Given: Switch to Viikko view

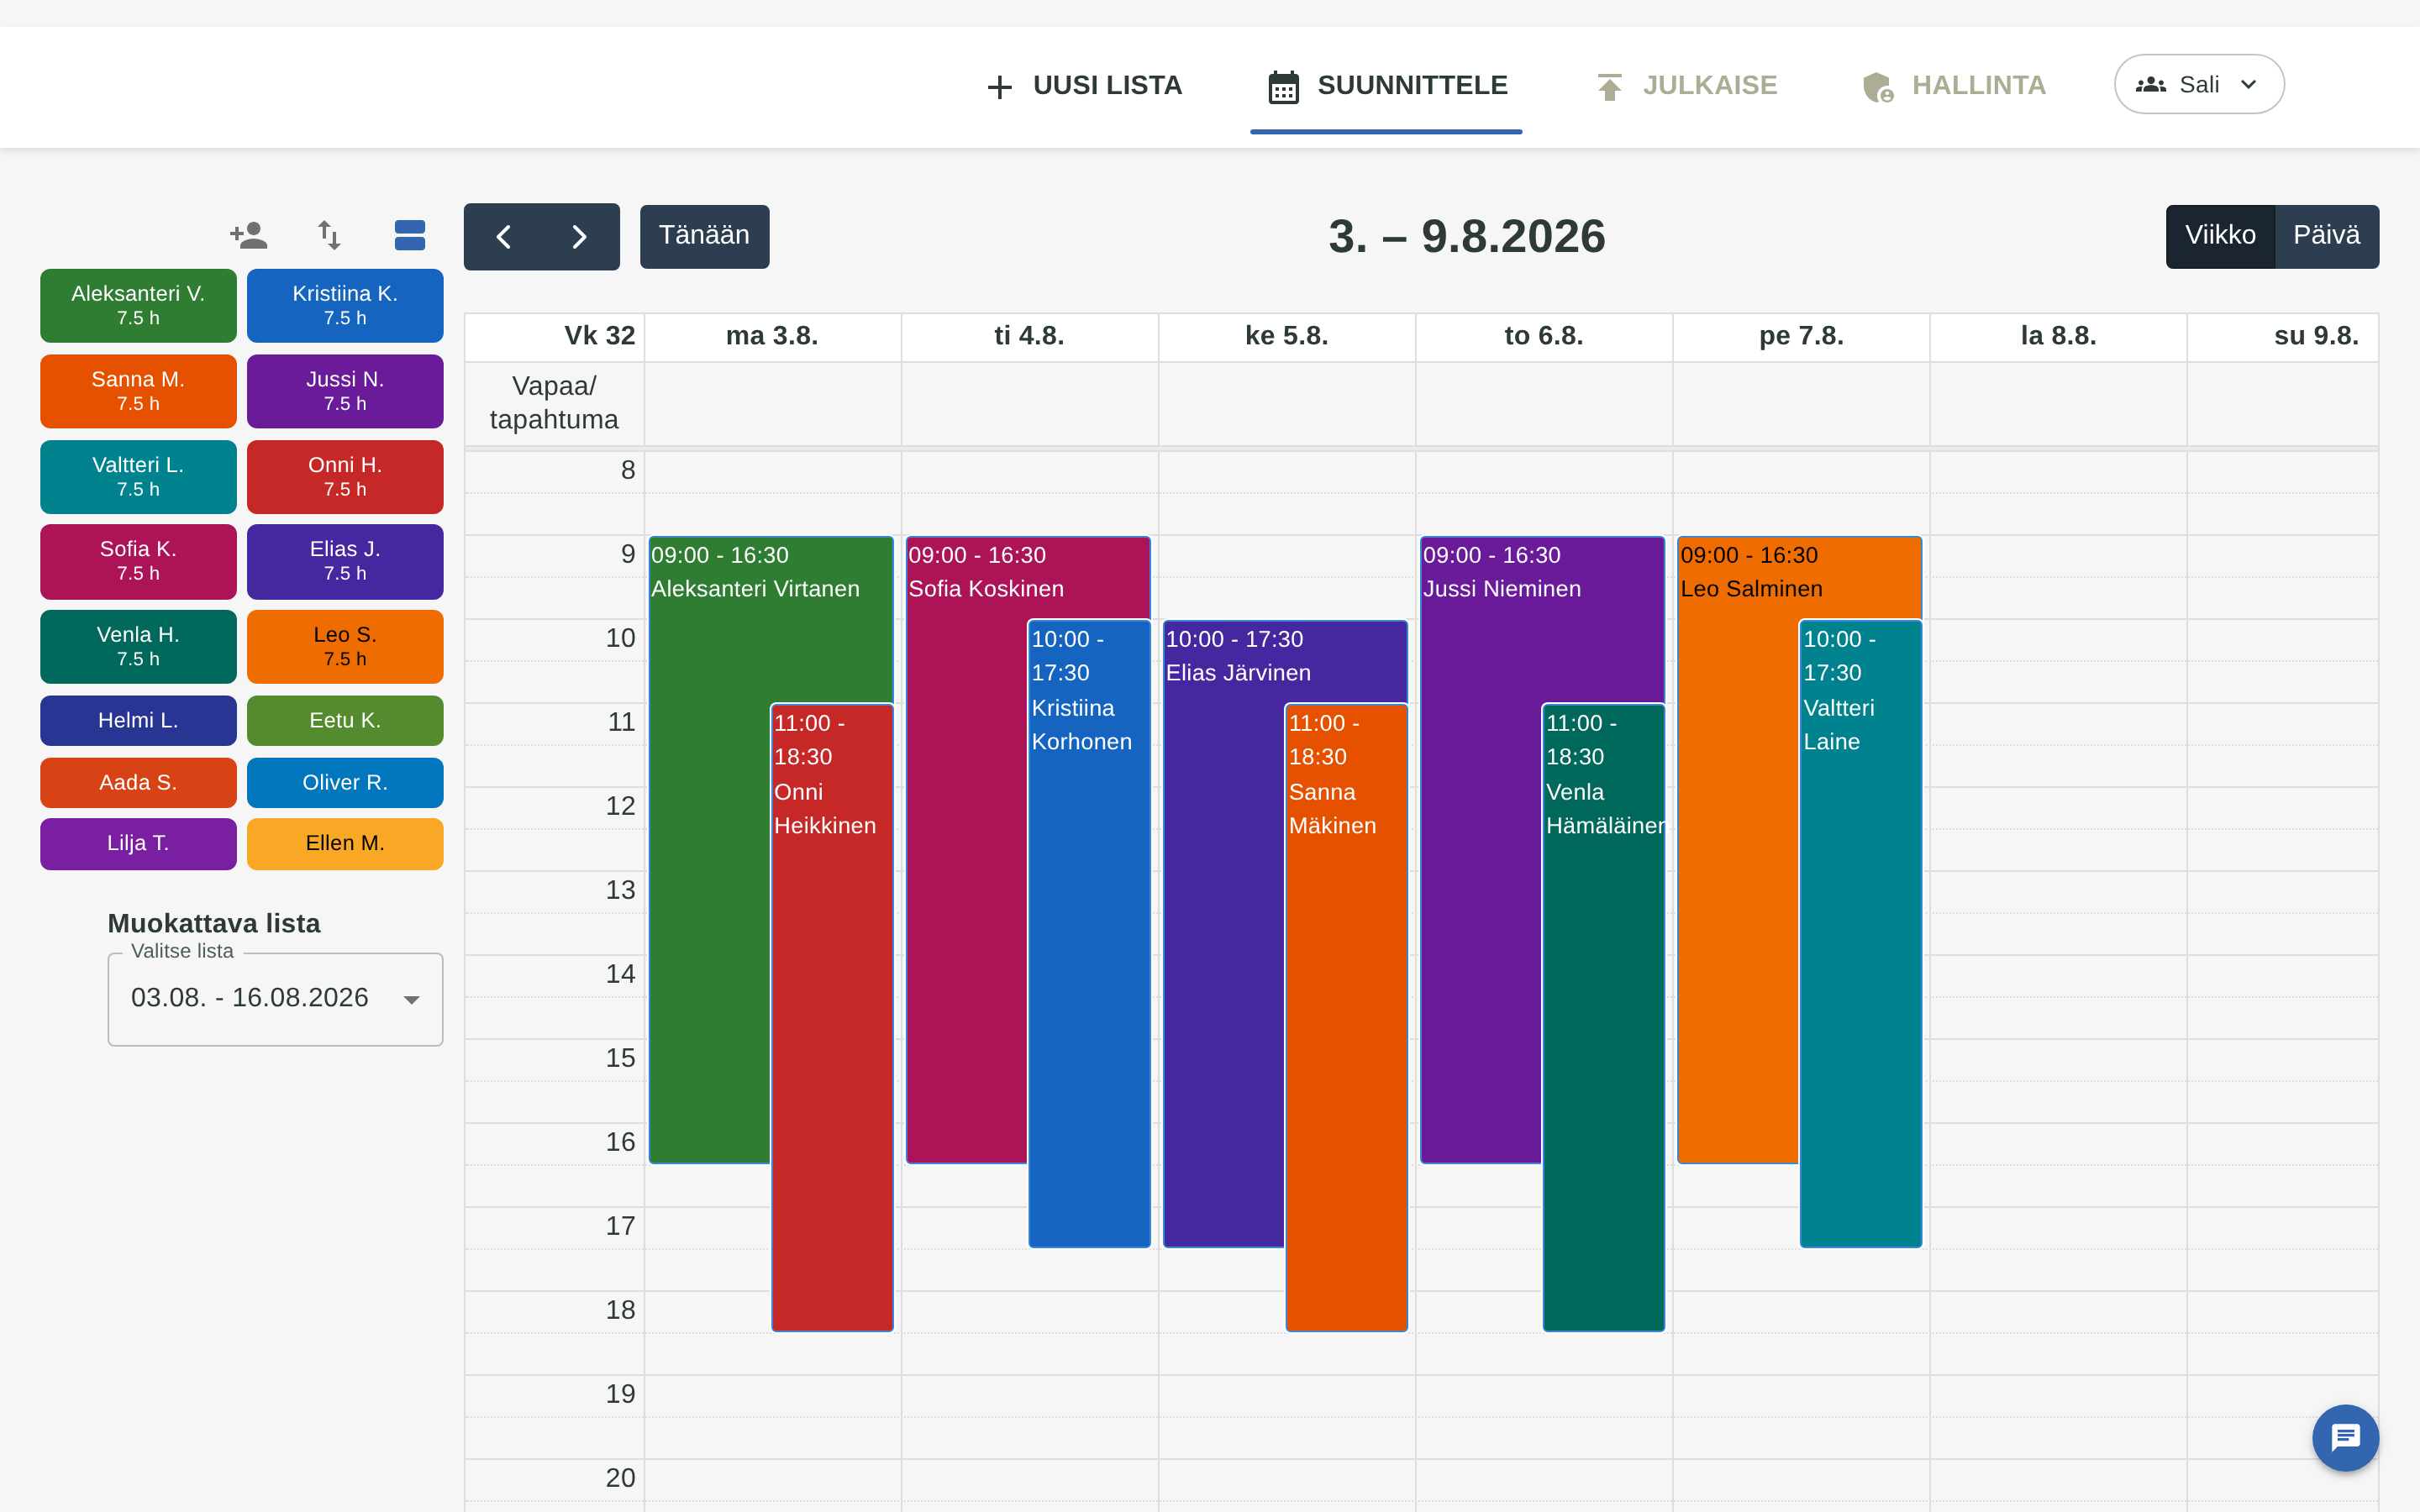Looking at the screenshot, I should tap(2220, 236).
